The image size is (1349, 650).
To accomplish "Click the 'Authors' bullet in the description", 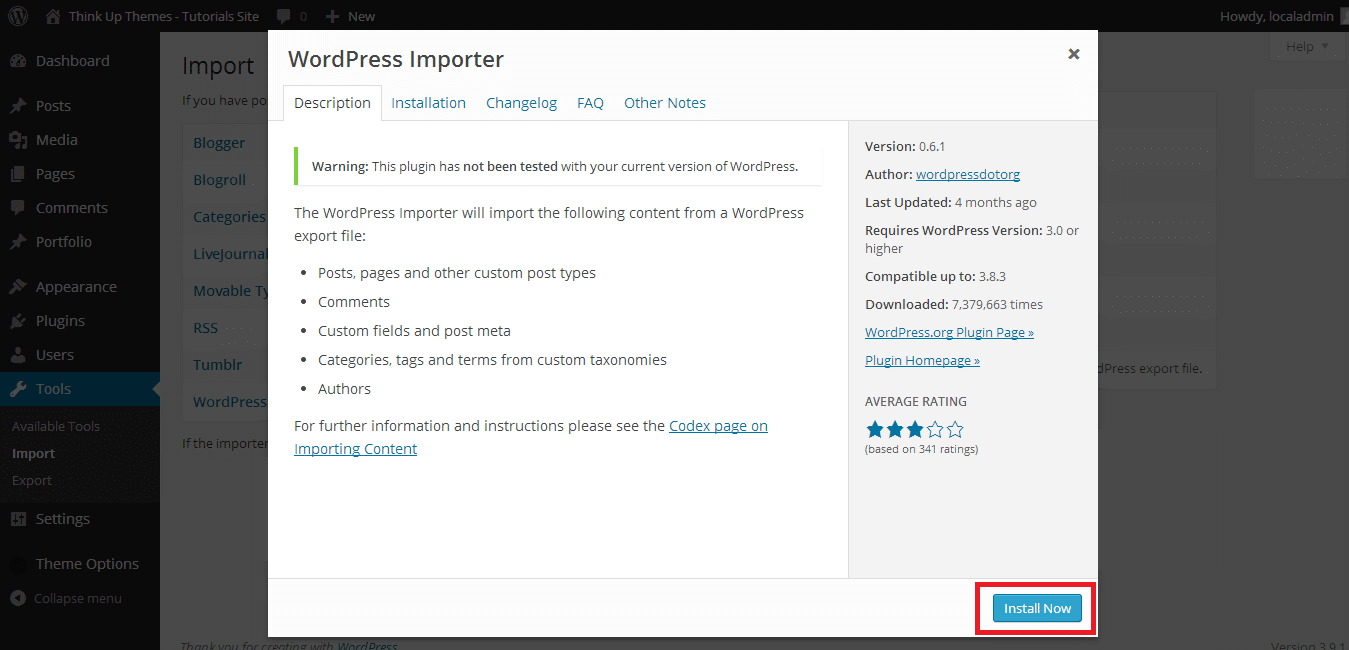I will tap(344, 389).
